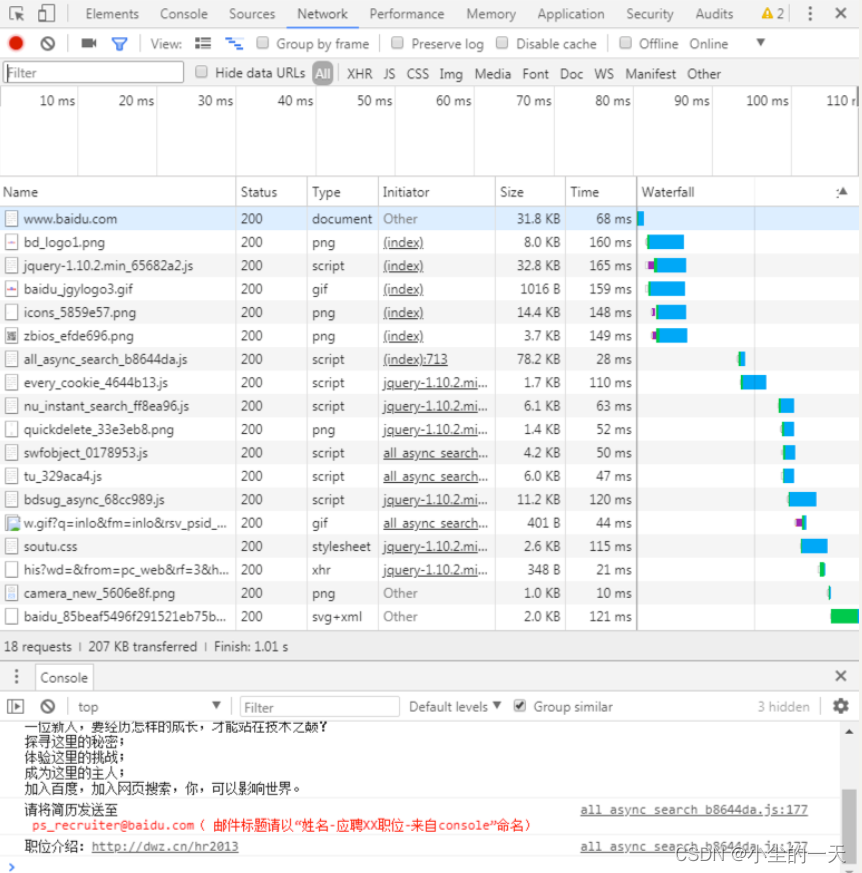
Task: Open DevTools three-dot customize menu
Action: click(x=810, y=13)
